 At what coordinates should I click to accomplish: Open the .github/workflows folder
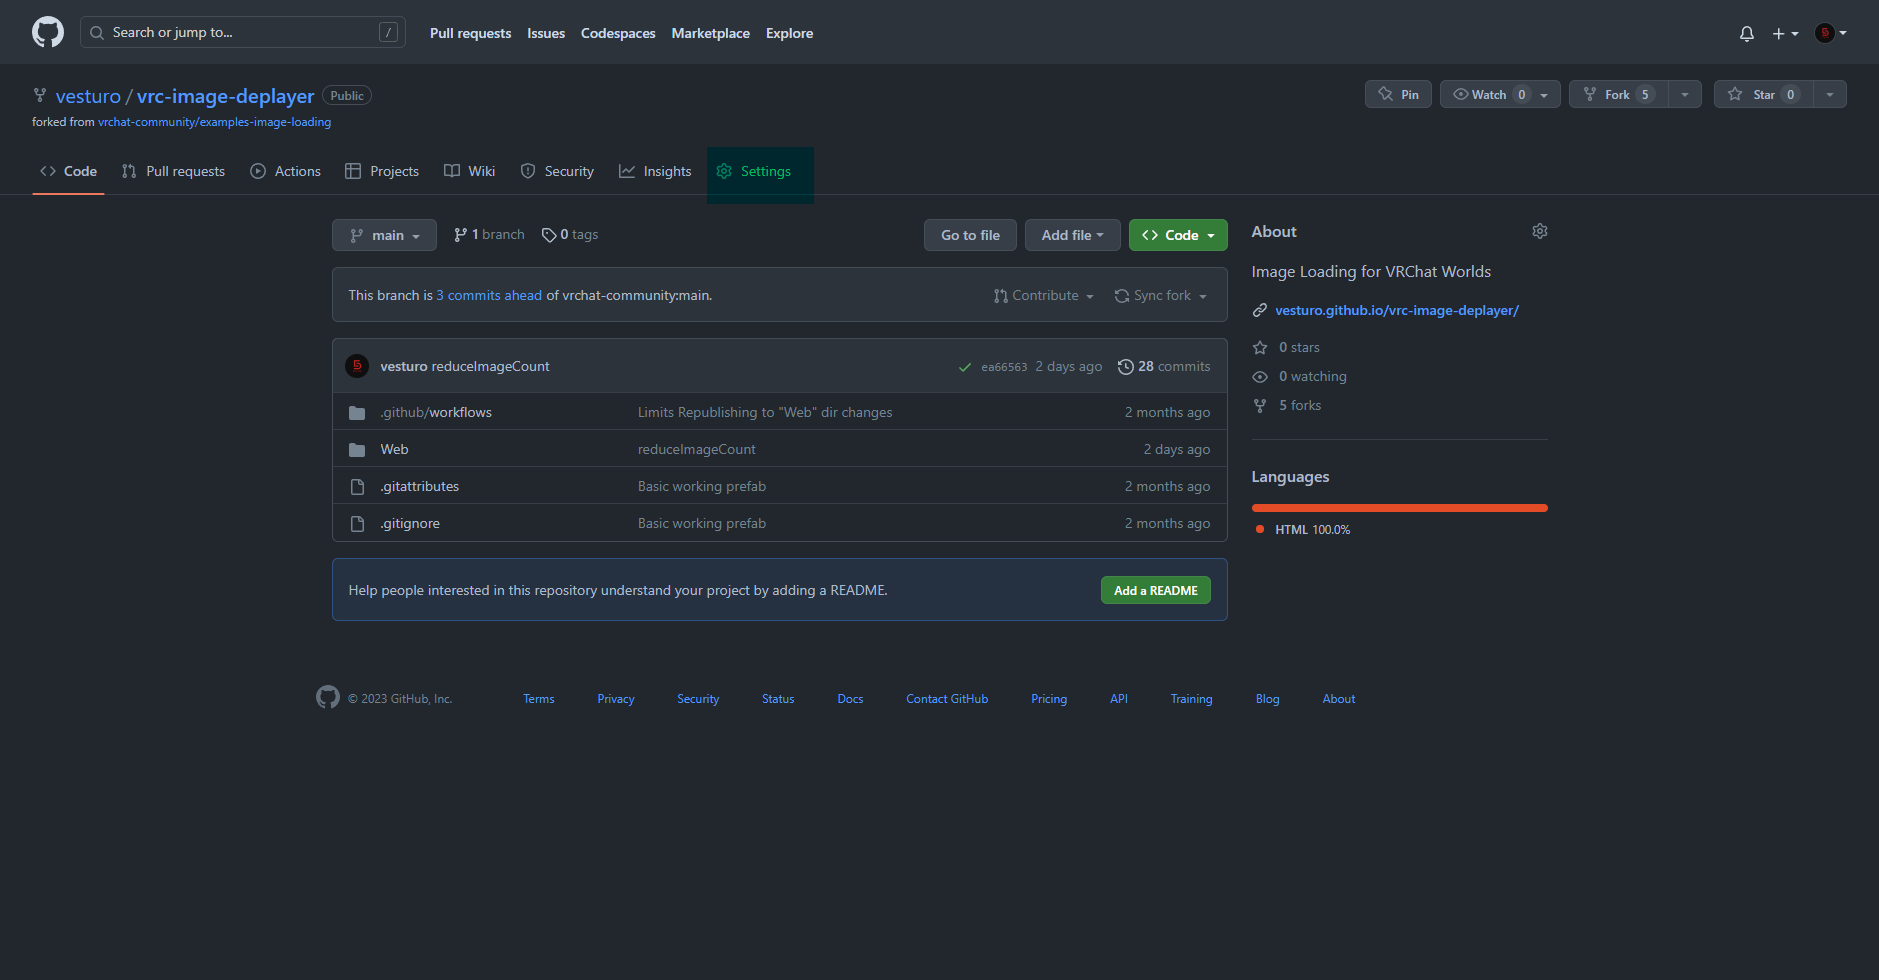[436, 412]
